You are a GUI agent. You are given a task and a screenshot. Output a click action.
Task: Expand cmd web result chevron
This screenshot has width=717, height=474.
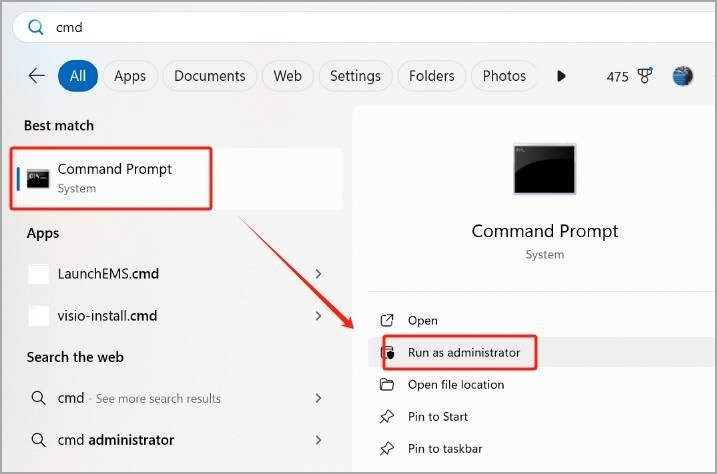pyautogui.click(x=318, y=398)
